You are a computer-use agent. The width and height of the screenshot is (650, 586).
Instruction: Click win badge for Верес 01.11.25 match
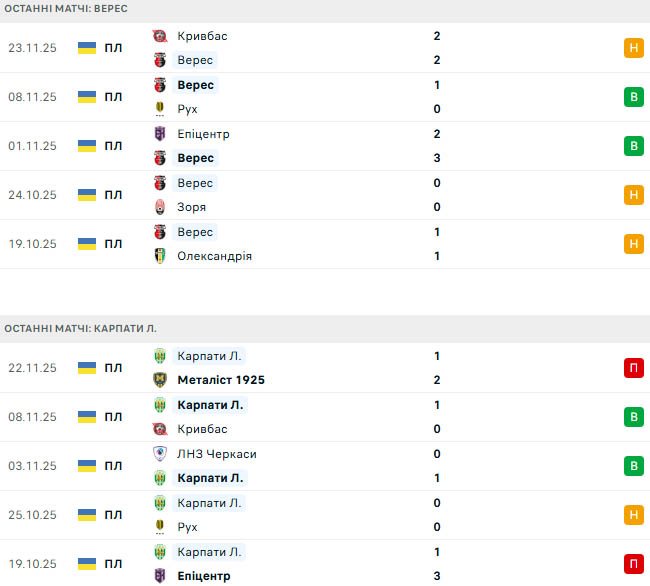633,146
